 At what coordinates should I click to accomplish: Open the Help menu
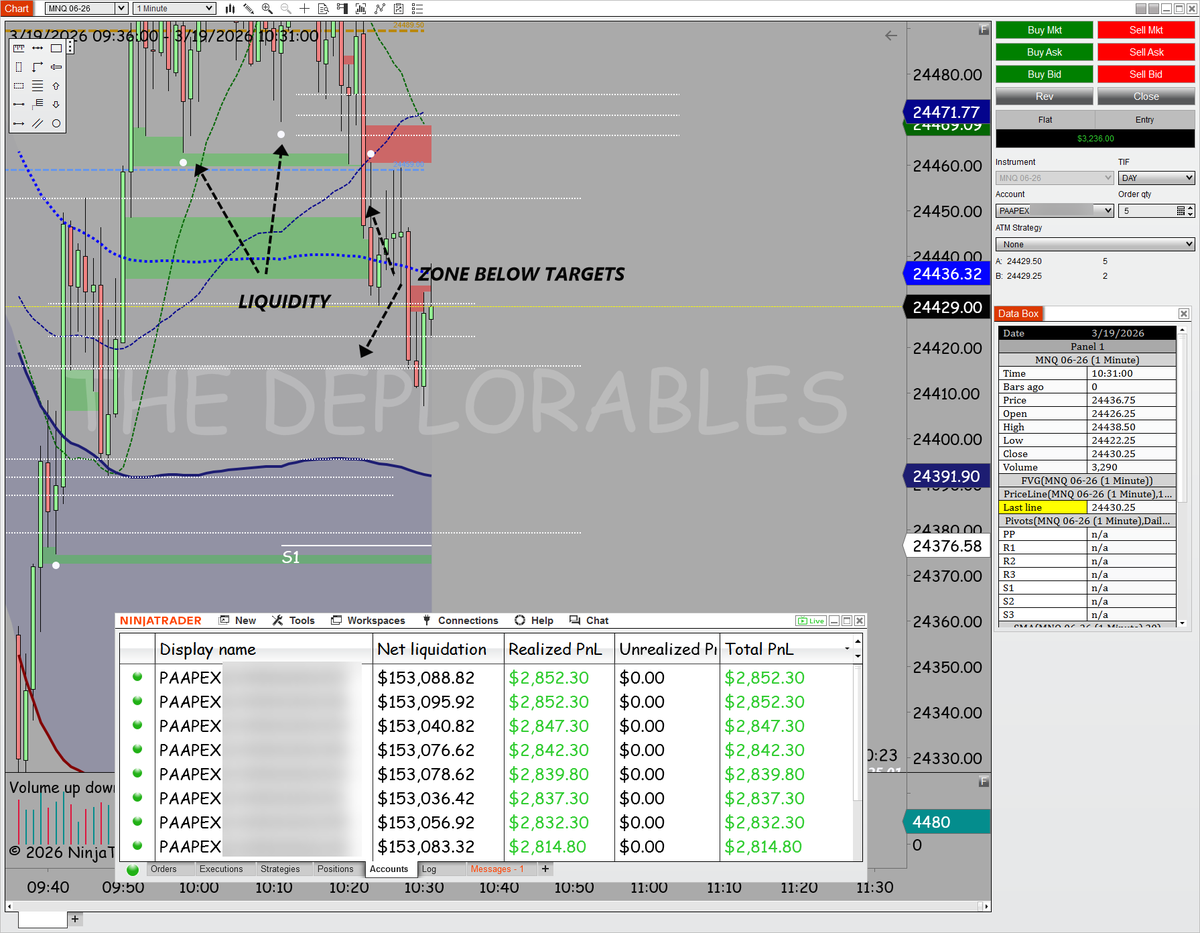534,621
